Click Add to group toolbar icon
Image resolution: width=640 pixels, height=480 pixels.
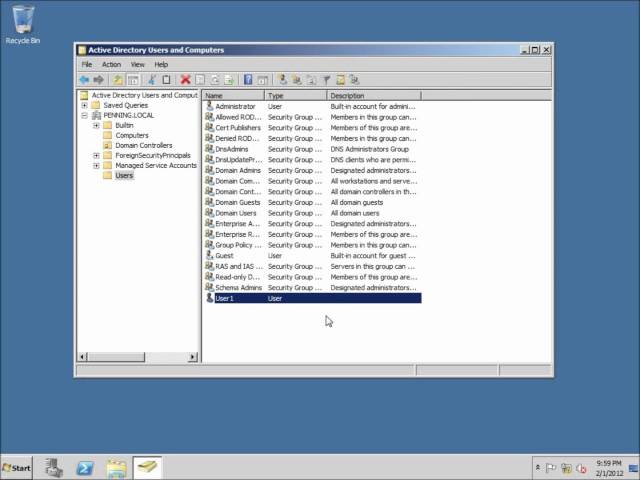pos(354,80)
